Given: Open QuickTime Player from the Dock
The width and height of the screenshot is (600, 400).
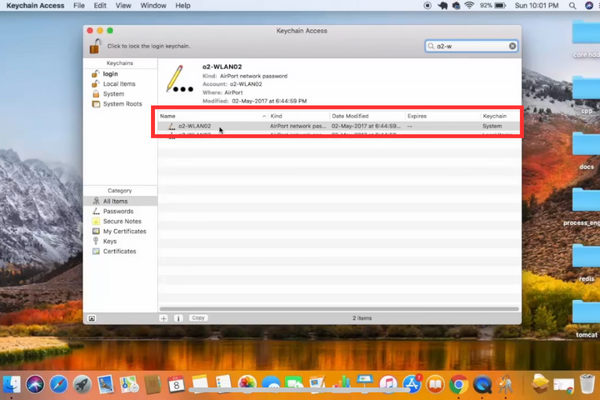Looking at the screenshot, I should coord(482,384).
